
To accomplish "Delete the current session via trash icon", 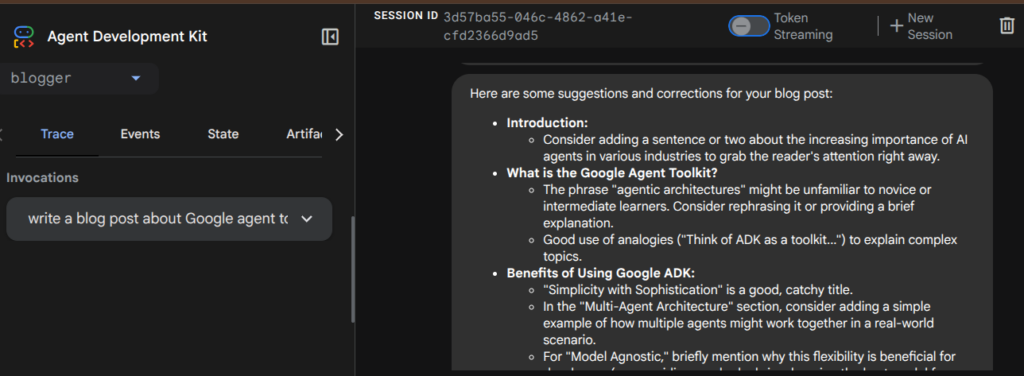I will [x=1006, y=26].
